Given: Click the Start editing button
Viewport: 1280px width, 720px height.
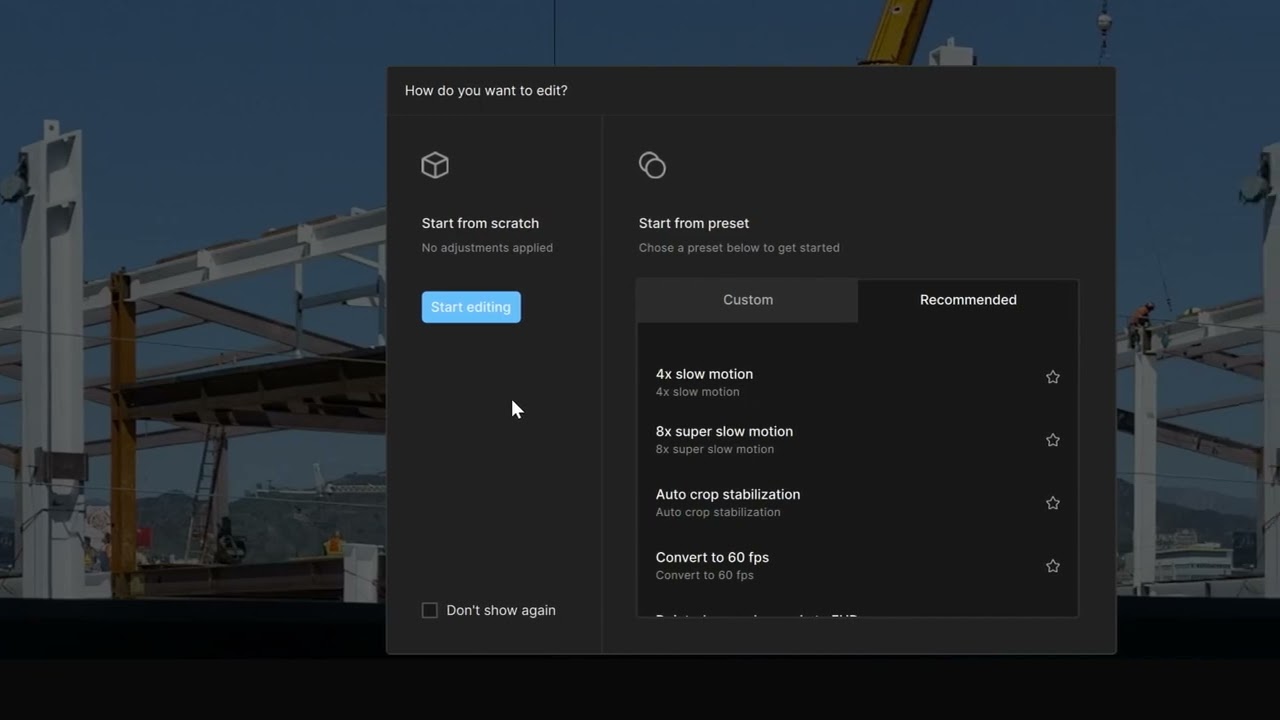Looking at the screenshot, I should click(471, 307).
